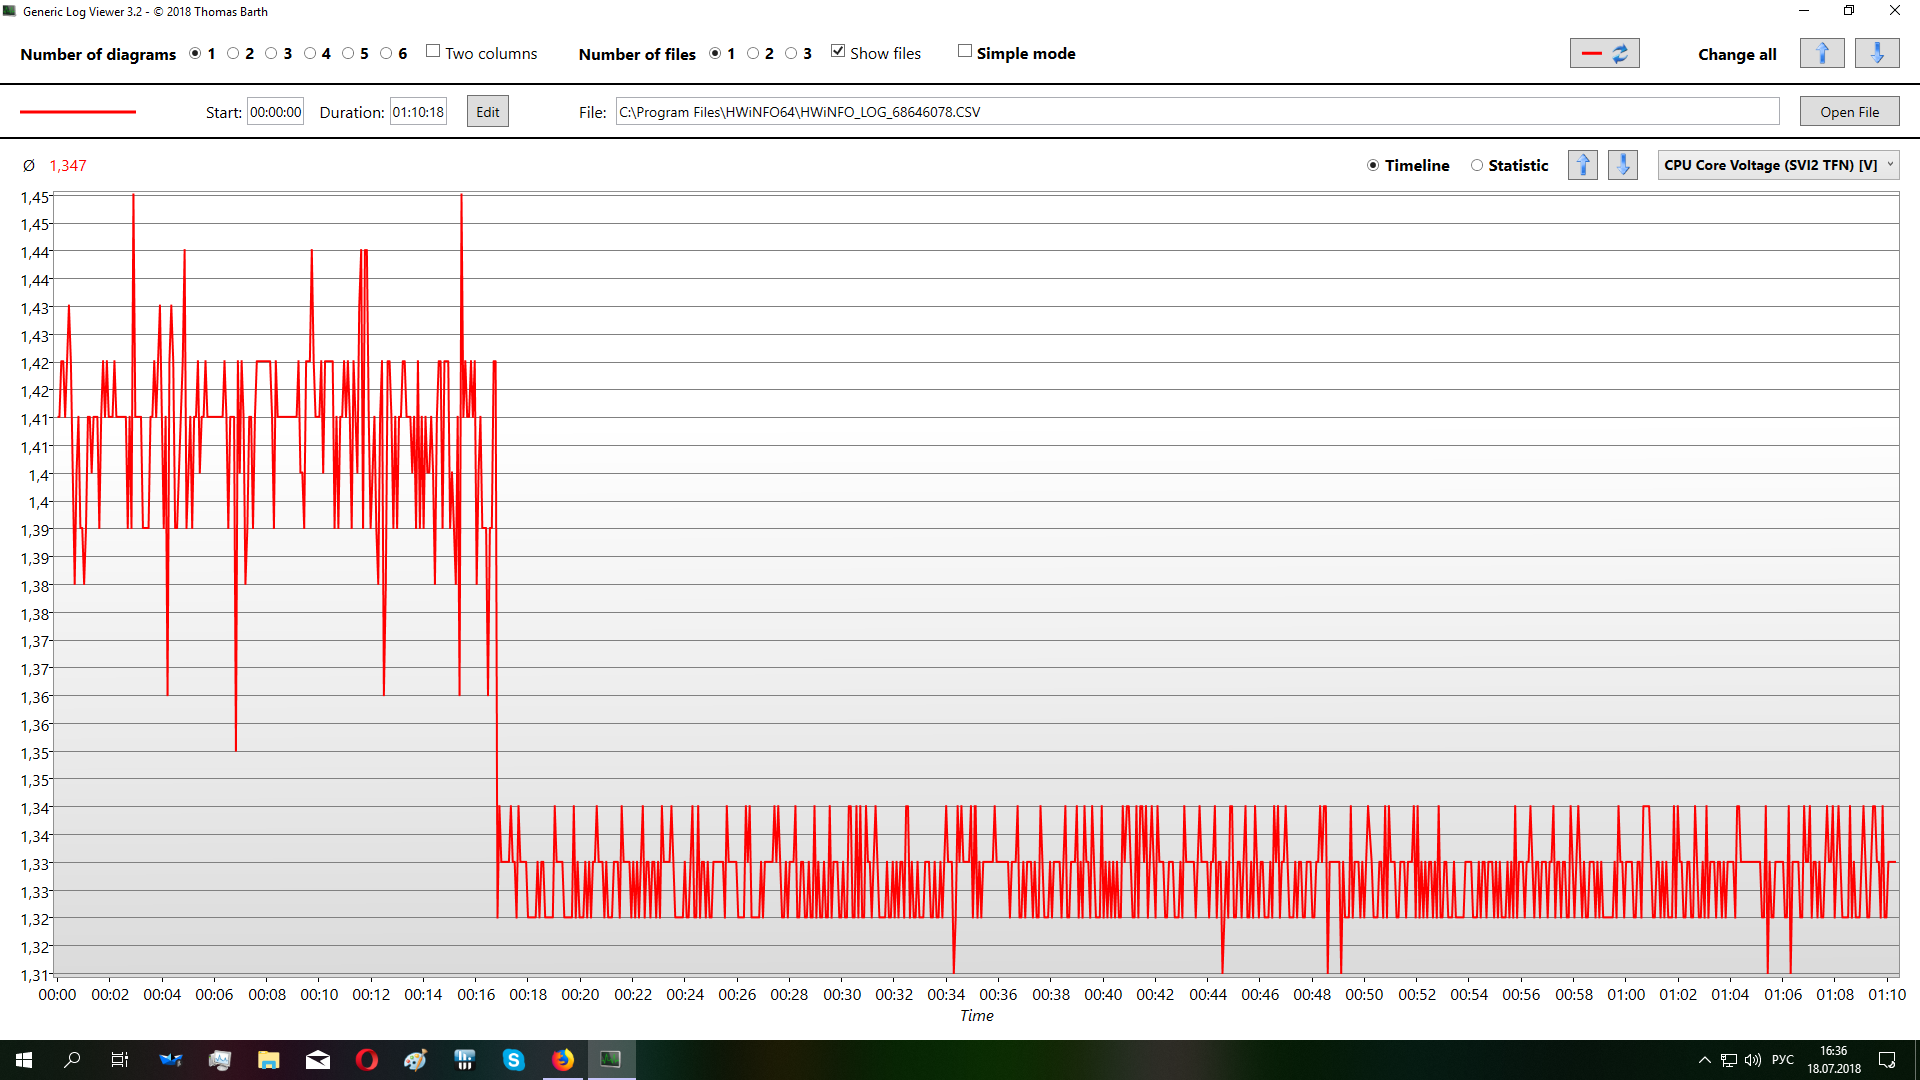Enable Two columns checkbox

(433, 52)
